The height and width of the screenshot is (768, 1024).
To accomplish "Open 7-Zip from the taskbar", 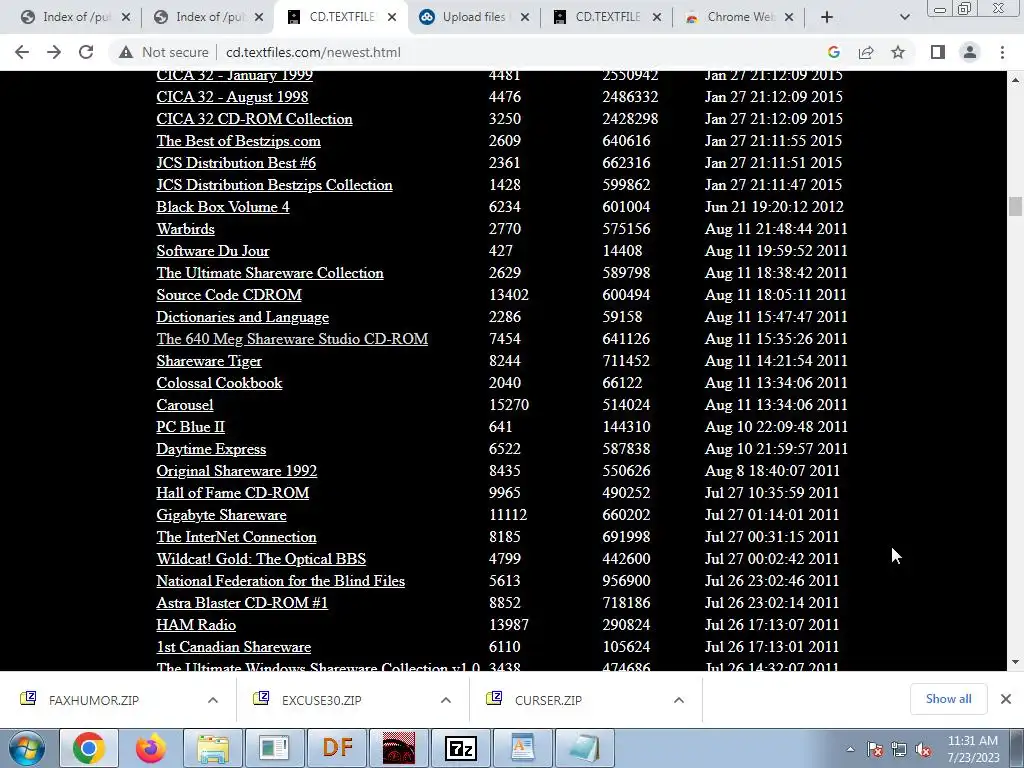I will [x=460, y=748].
